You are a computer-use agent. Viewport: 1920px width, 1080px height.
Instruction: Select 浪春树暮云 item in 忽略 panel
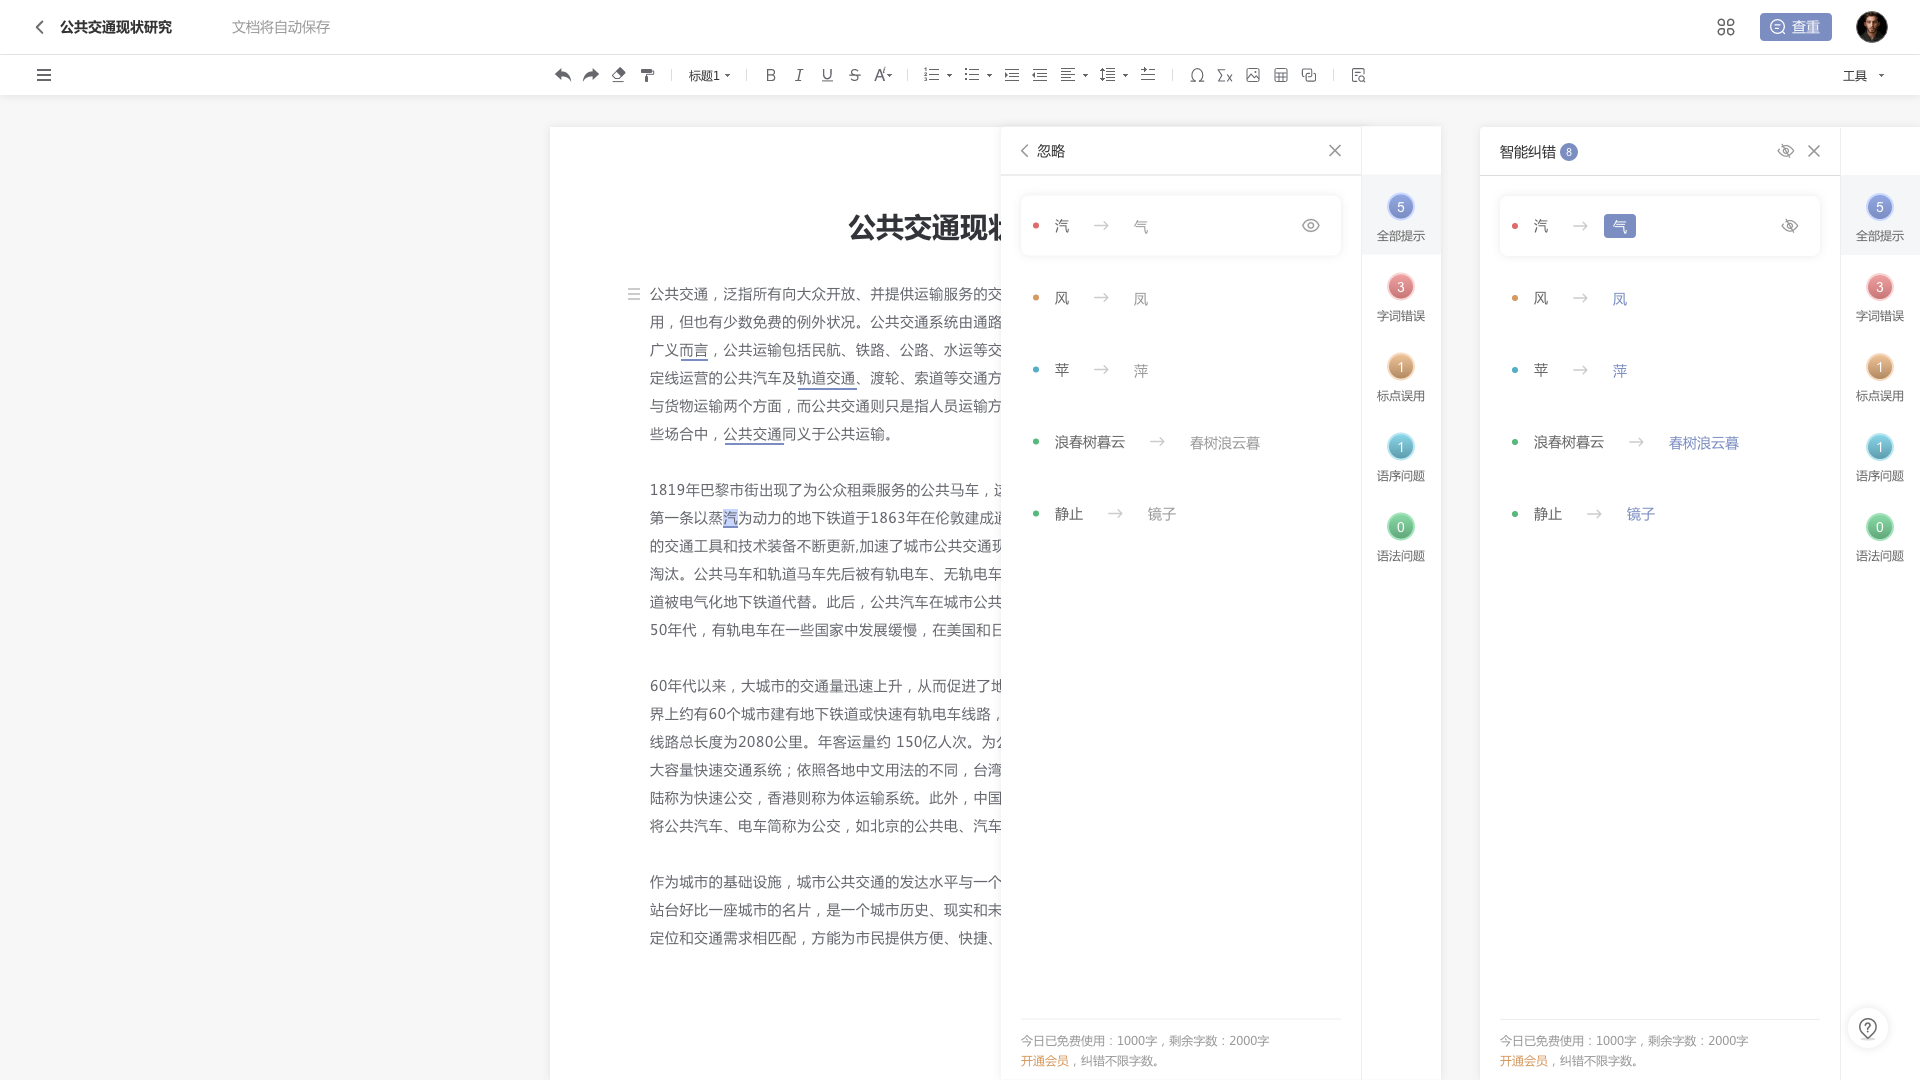[1180, 442]
